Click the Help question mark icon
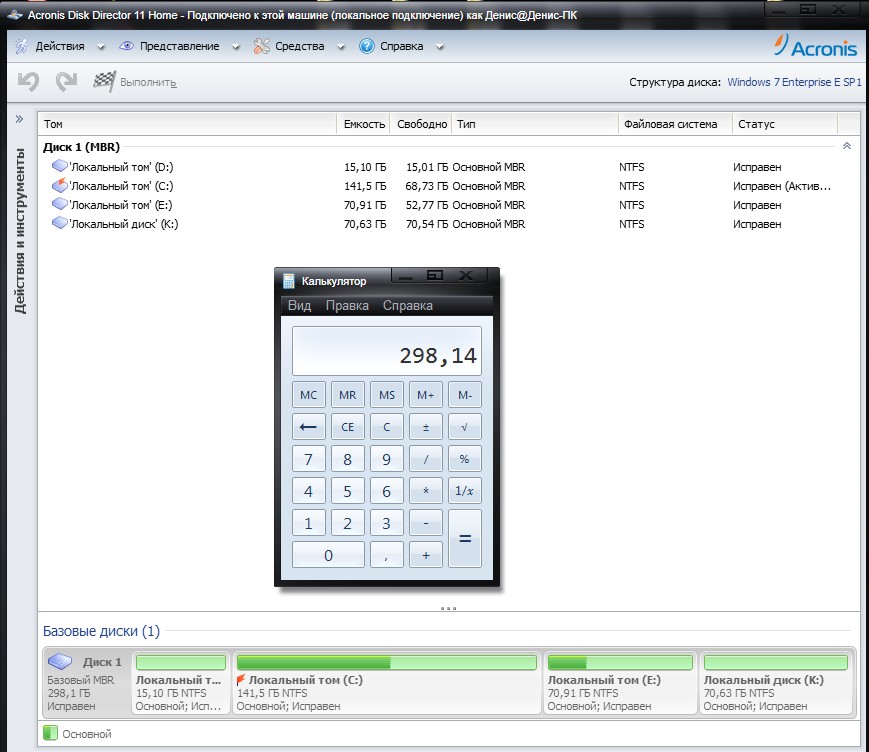Image resolution: width=869 pixels, height=752 pixels. (x=366, y=46)
